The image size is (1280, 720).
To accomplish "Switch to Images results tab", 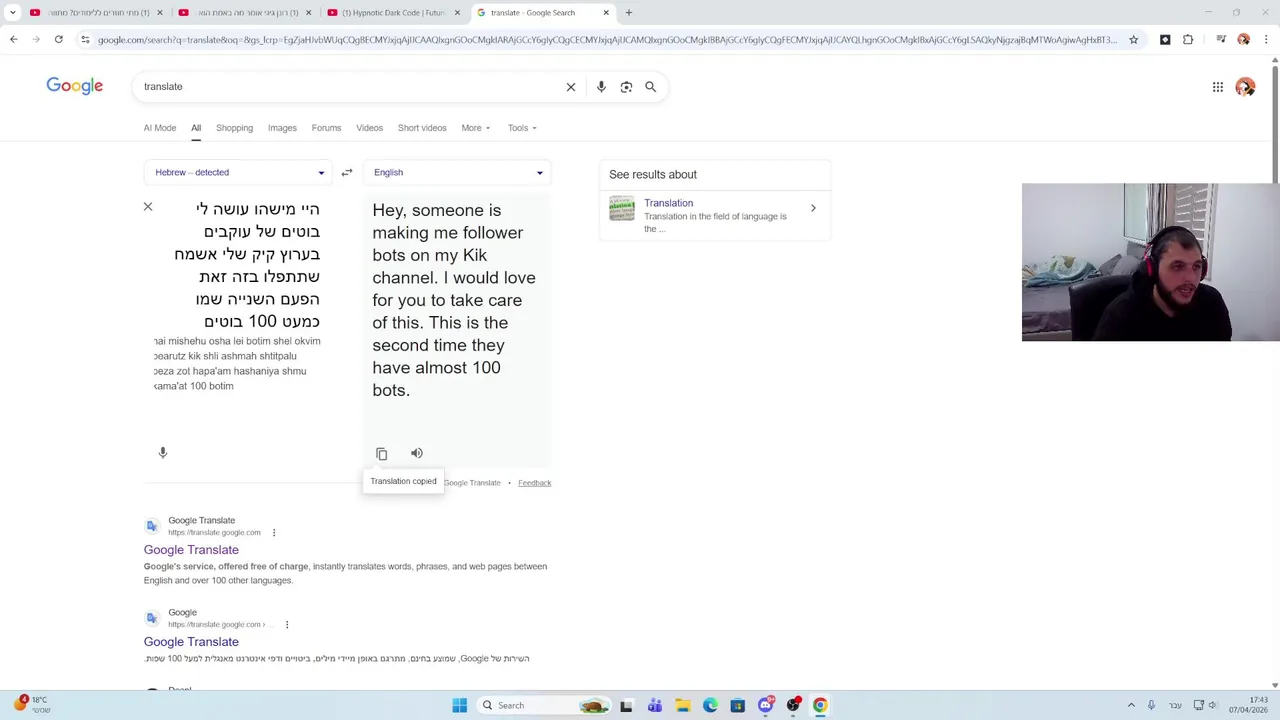I will coord(282,128).
